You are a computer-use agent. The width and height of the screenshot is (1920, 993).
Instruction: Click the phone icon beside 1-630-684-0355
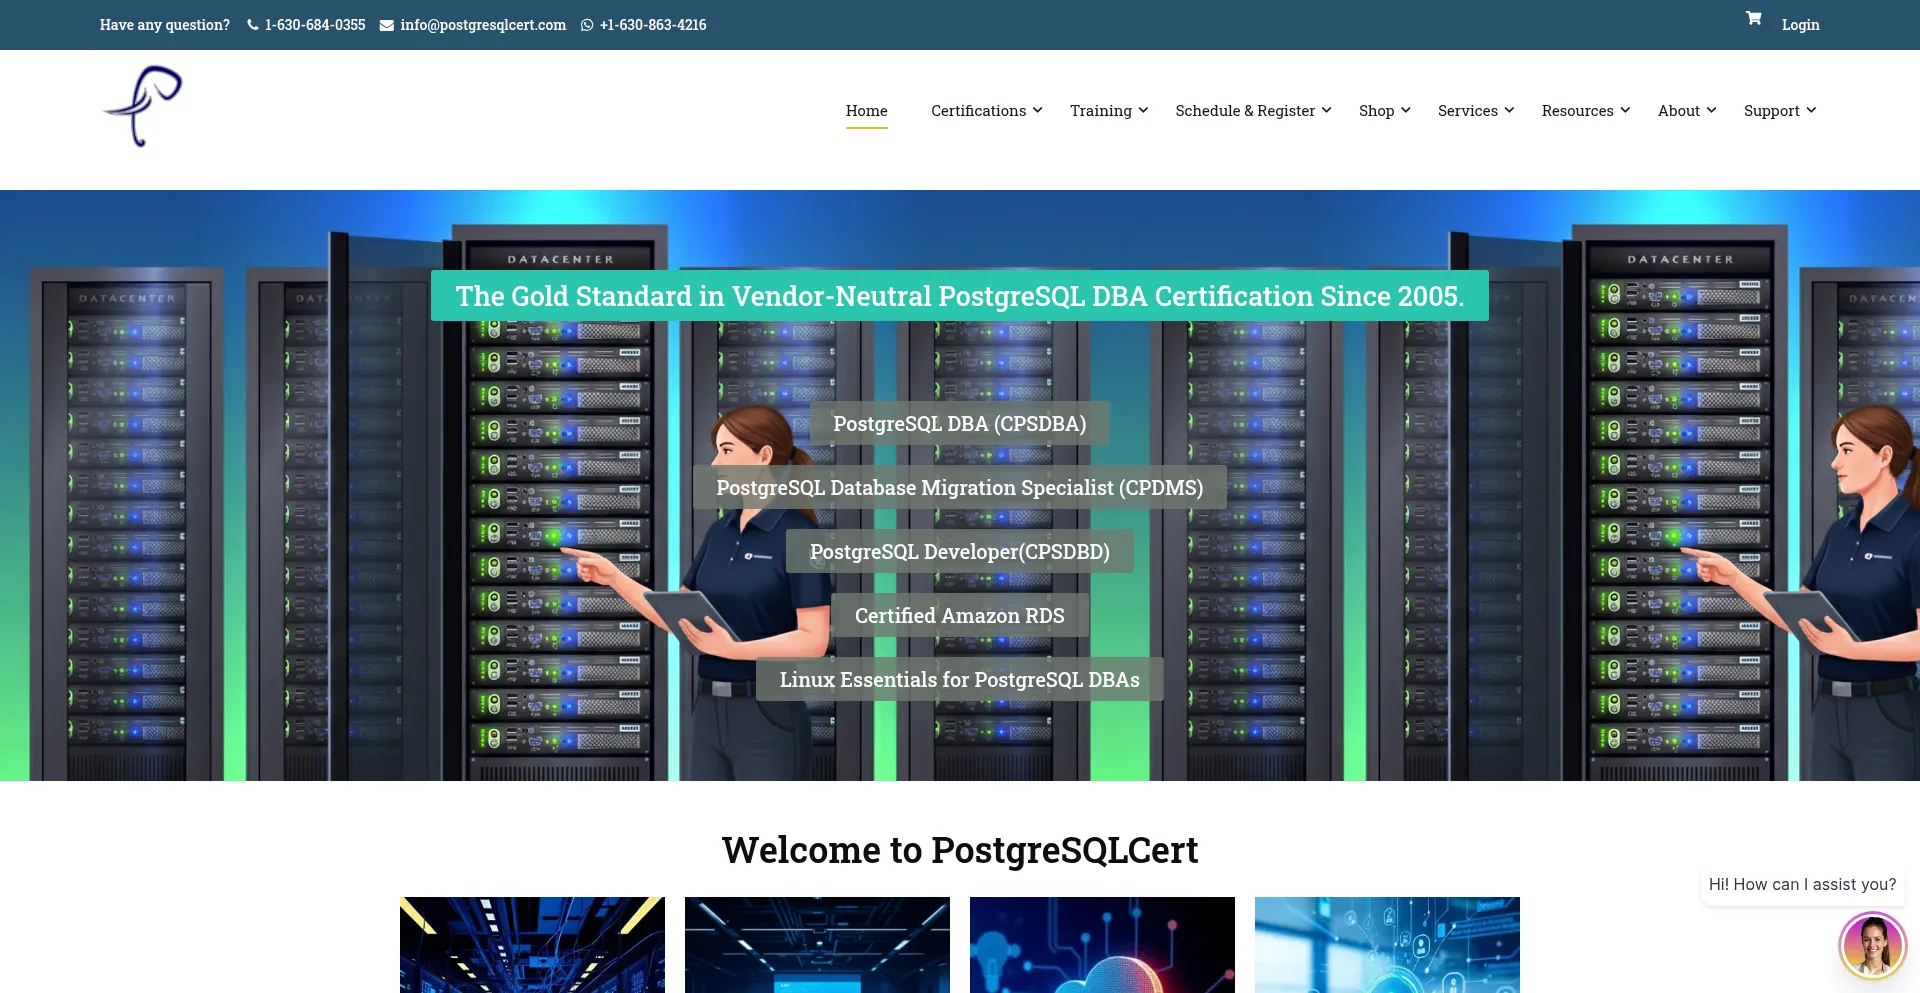tap(253, 25)
